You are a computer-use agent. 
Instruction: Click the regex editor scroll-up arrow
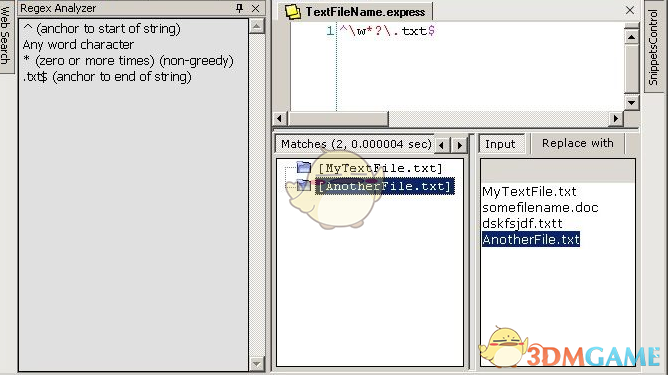[632, 37]
